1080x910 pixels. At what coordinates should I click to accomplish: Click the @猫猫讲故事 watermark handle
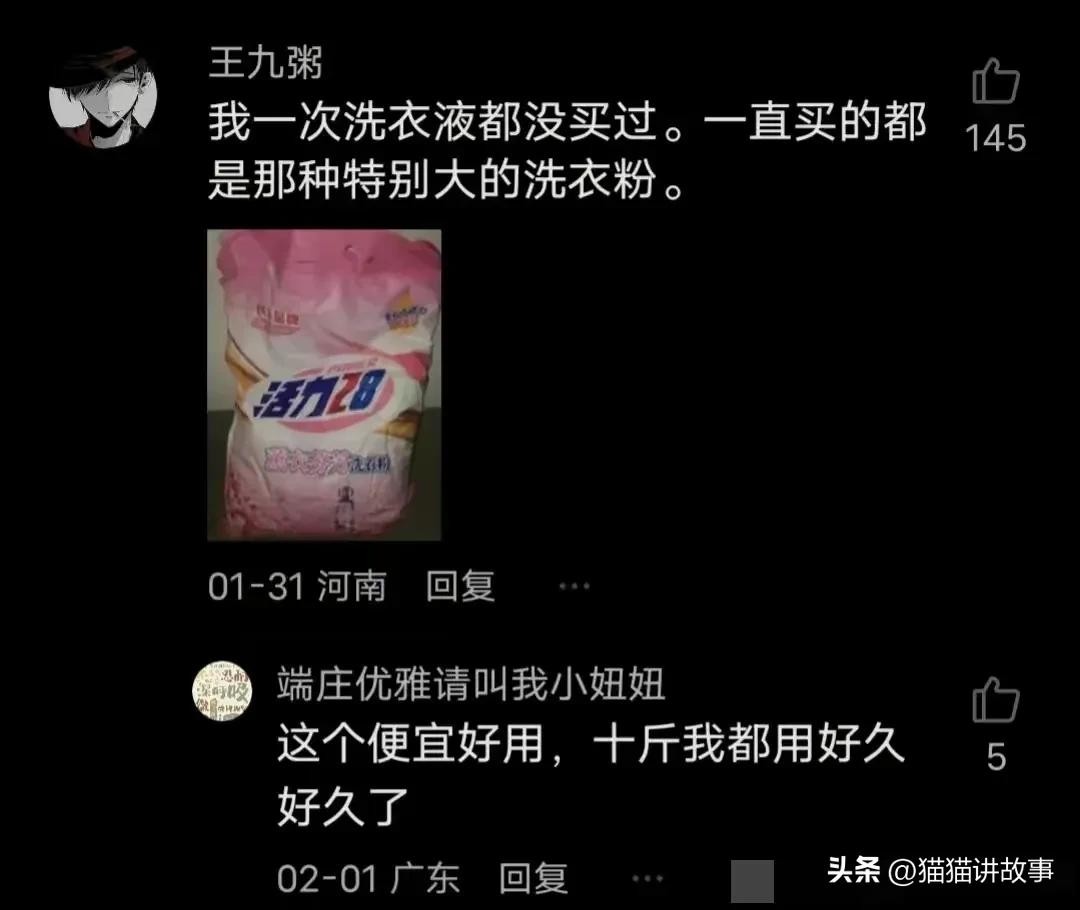[x=971, y=871]
